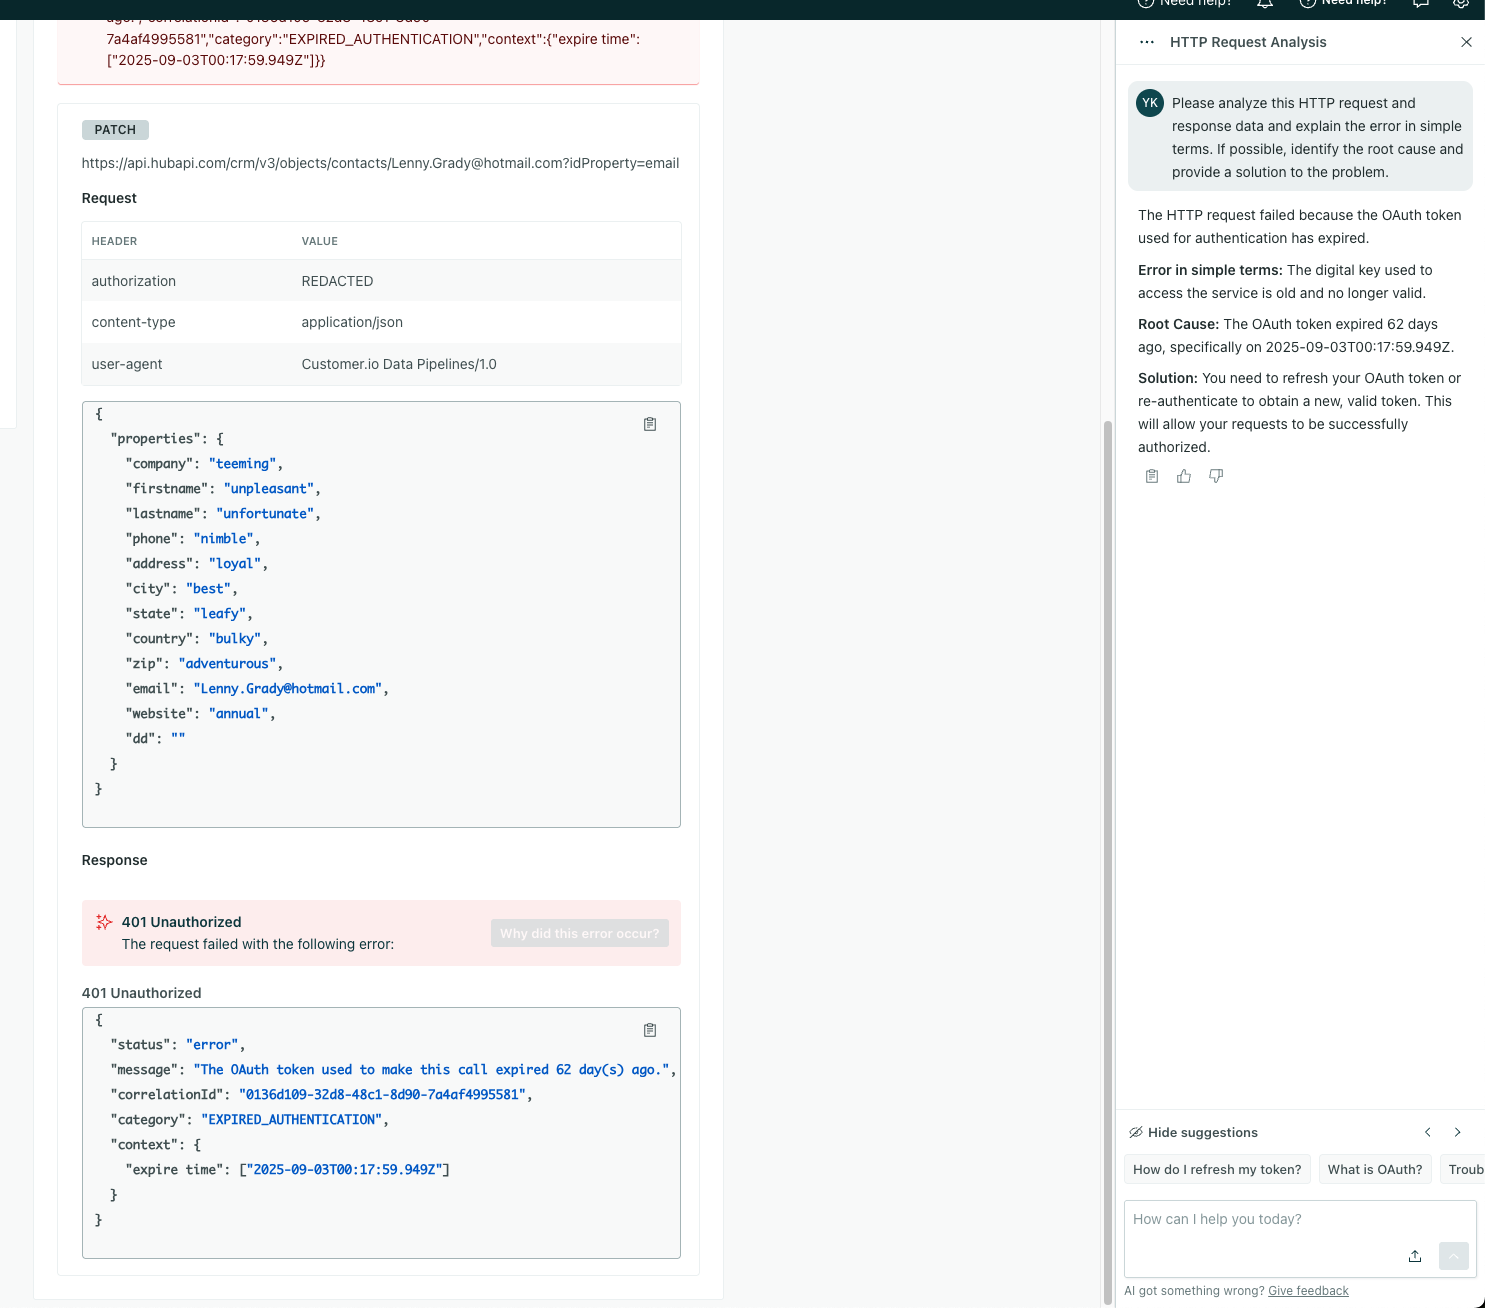Copy the request body JSON

[650, 424]
